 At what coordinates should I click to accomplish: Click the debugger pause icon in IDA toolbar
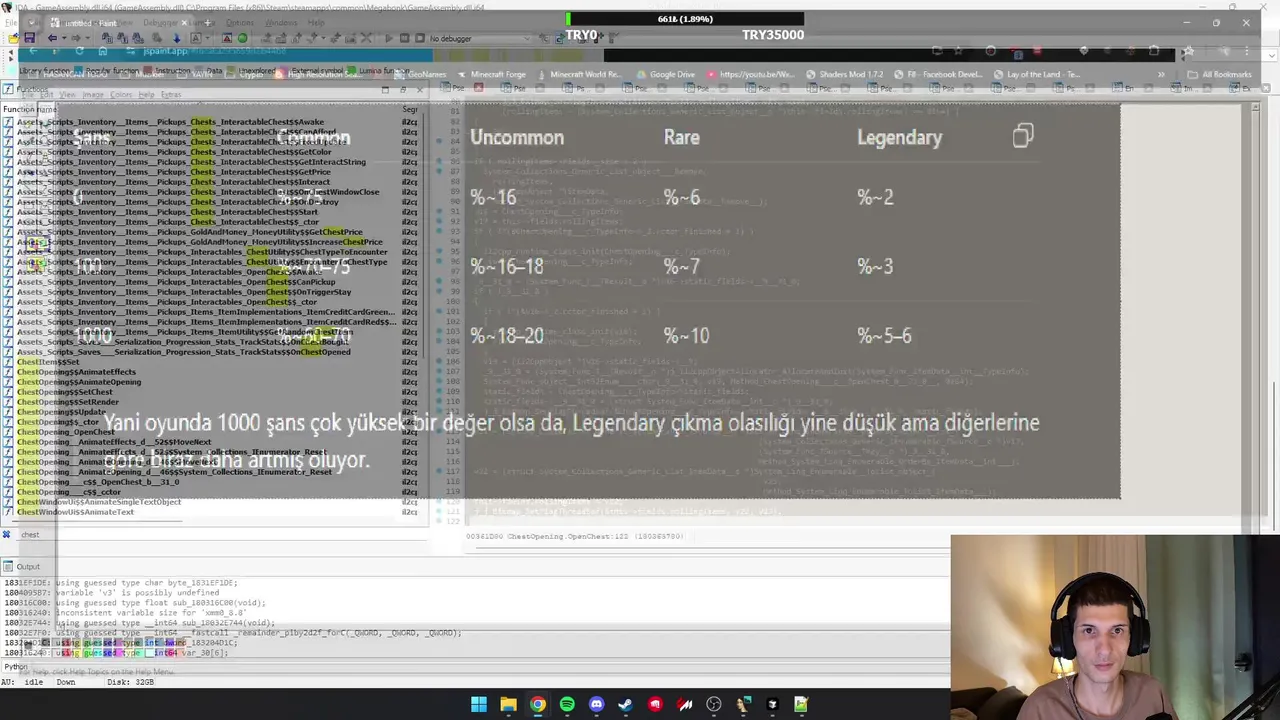[404, 38]
